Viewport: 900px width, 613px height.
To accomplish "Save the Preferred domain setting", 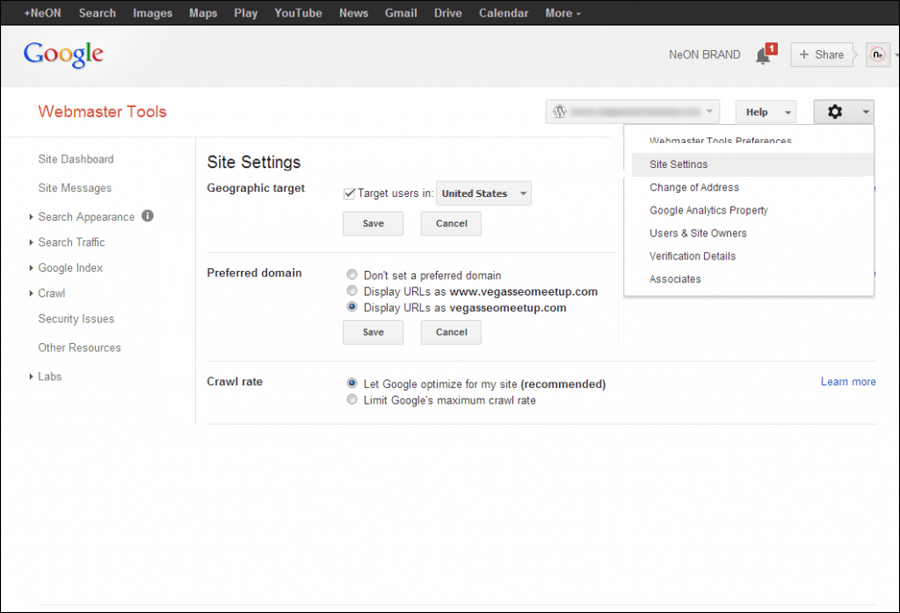I will [x=372, y=332].
